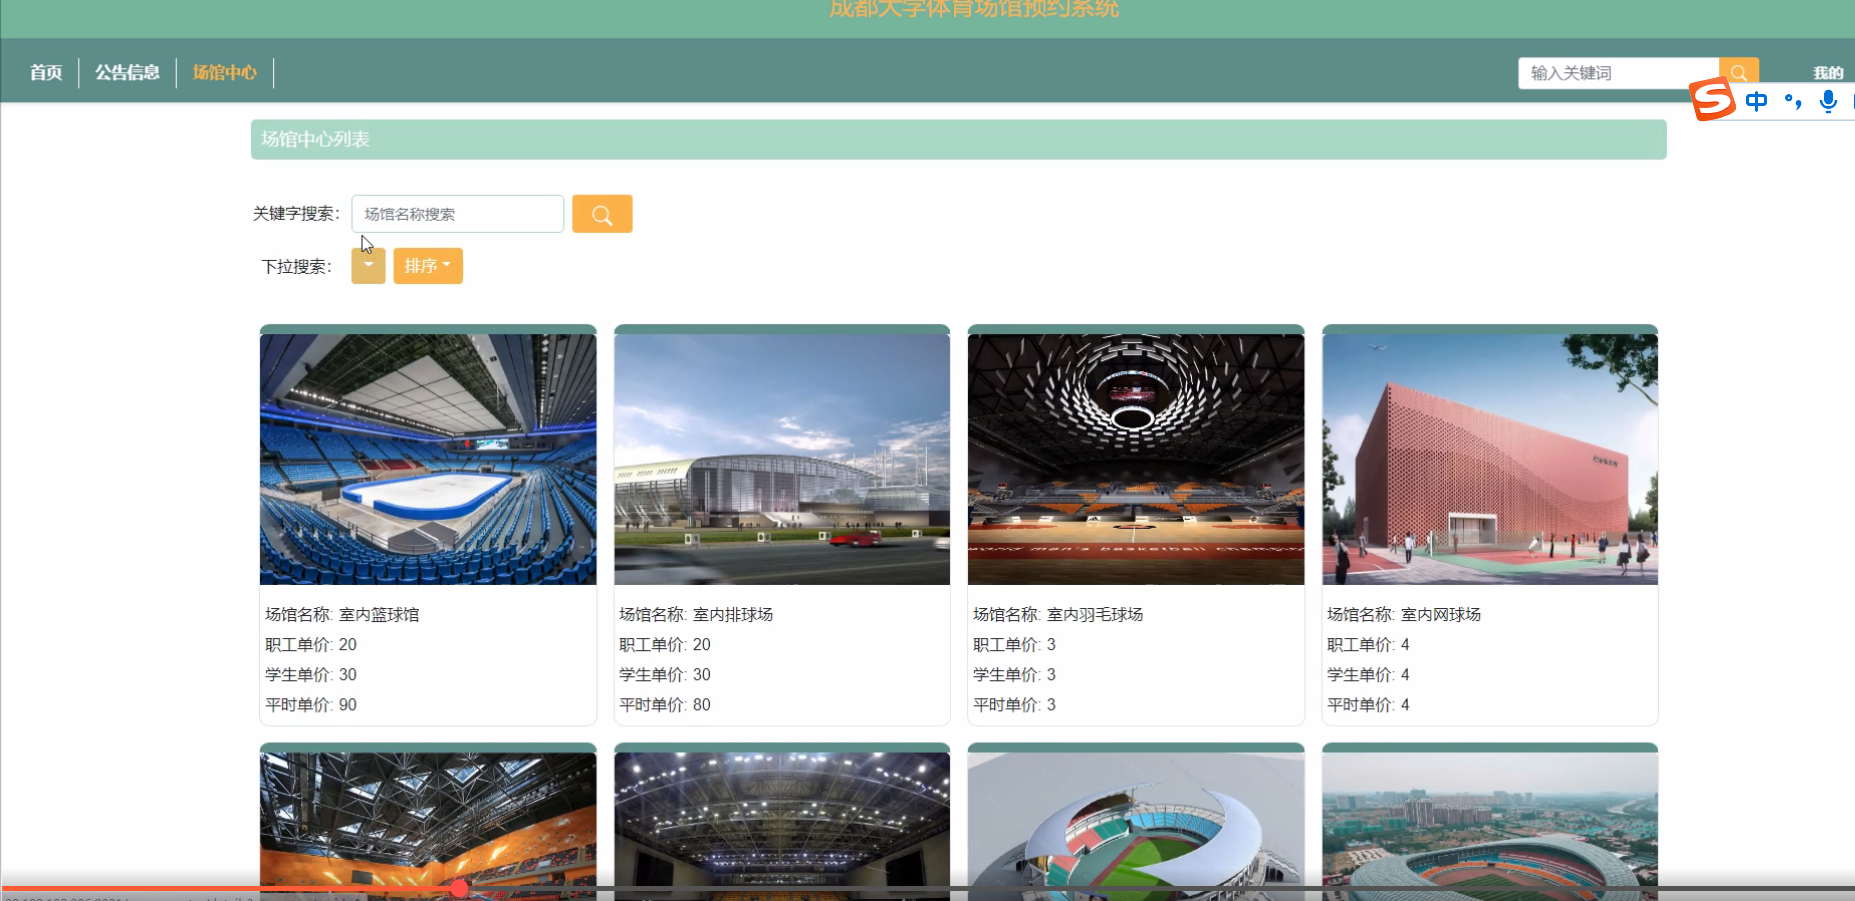Click the 成都大学体育场馆预约系统 title
This screenshot has width=1855, height=901.
point(974,9)
